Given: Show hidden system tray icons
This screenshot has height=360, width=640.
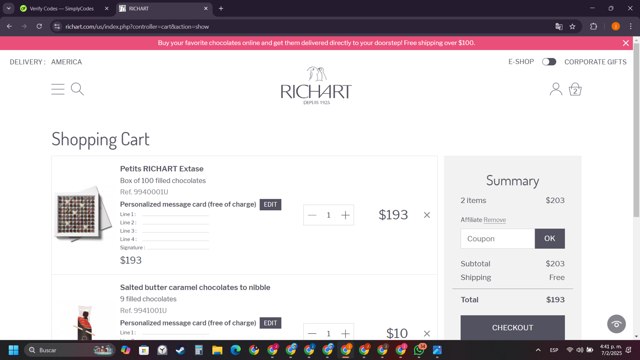Looking at the screenshot, I should tap(538, 350).
